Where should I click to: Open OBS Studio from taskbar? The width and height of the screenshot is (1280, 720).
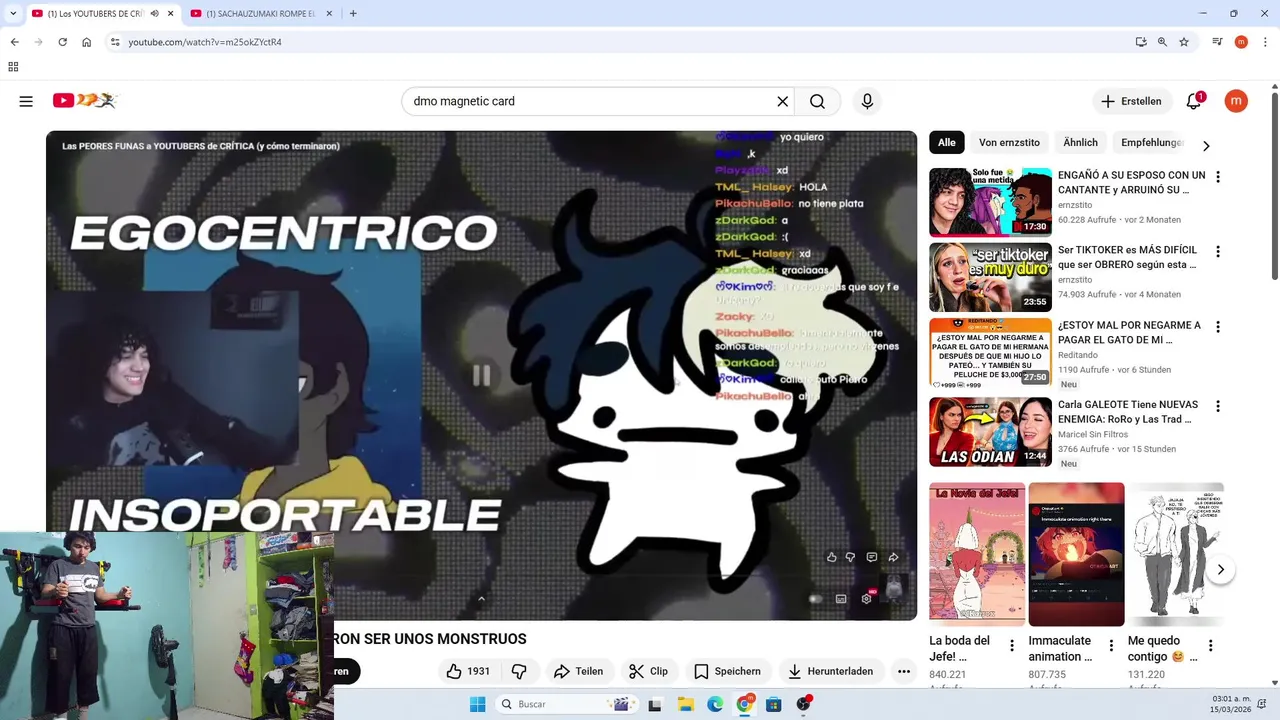coord(803,704)
